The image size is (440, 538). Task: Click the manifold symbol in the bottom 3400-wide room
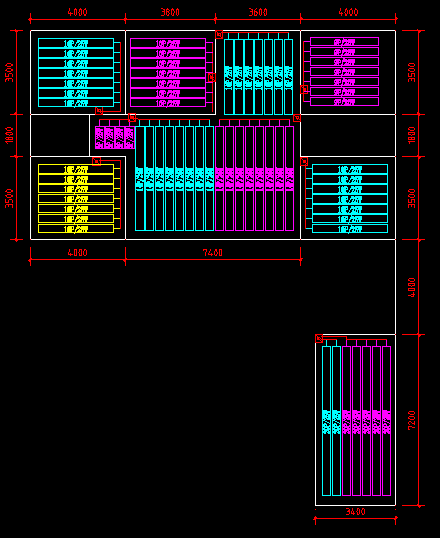319,339
